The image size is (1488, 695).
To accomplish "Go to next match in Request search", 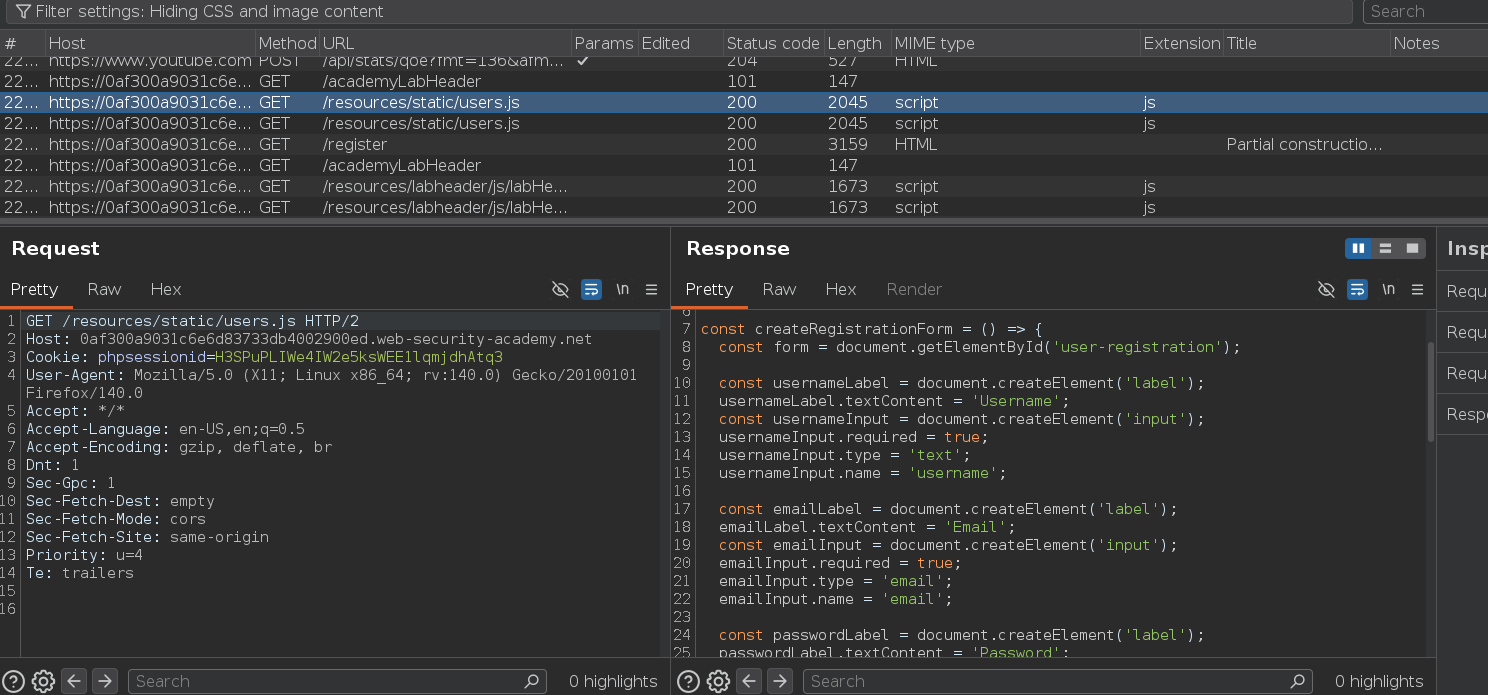I will (x=105, y=681).
